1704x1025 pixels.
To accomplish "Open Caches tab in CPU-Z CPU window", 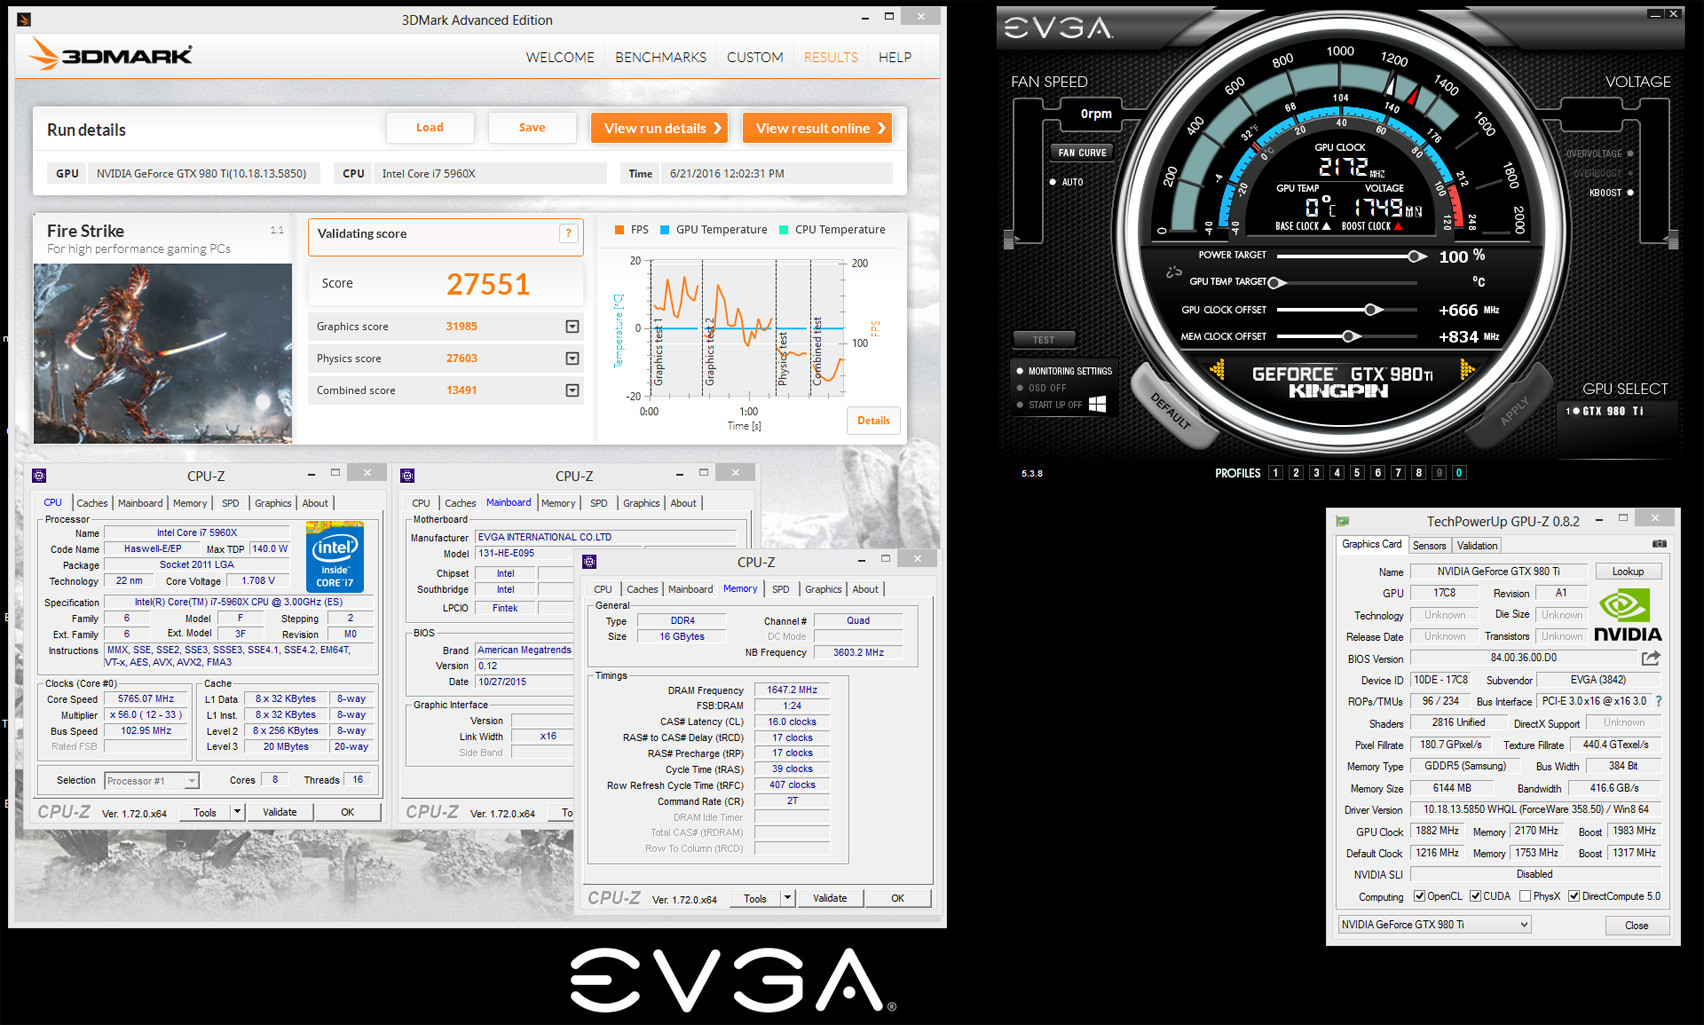I will (x=92, y=503).
